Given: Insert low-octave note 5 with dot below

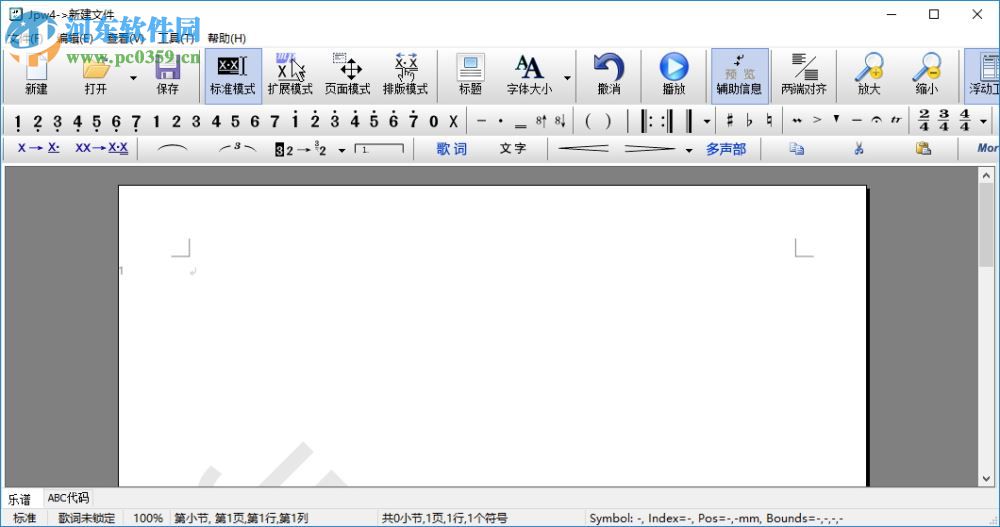Looking at the screenshot, I should [x=96, y=121].
